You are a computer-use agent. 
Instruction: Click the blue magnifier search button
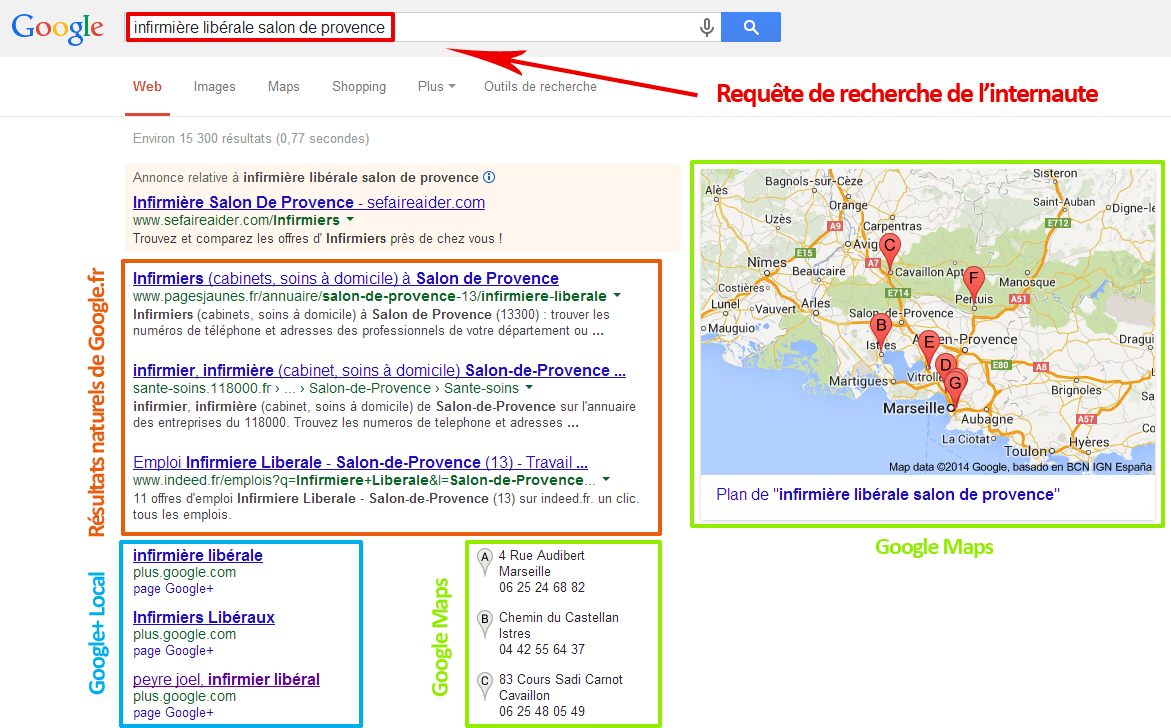pyautogui.click(x=751, y=28)
